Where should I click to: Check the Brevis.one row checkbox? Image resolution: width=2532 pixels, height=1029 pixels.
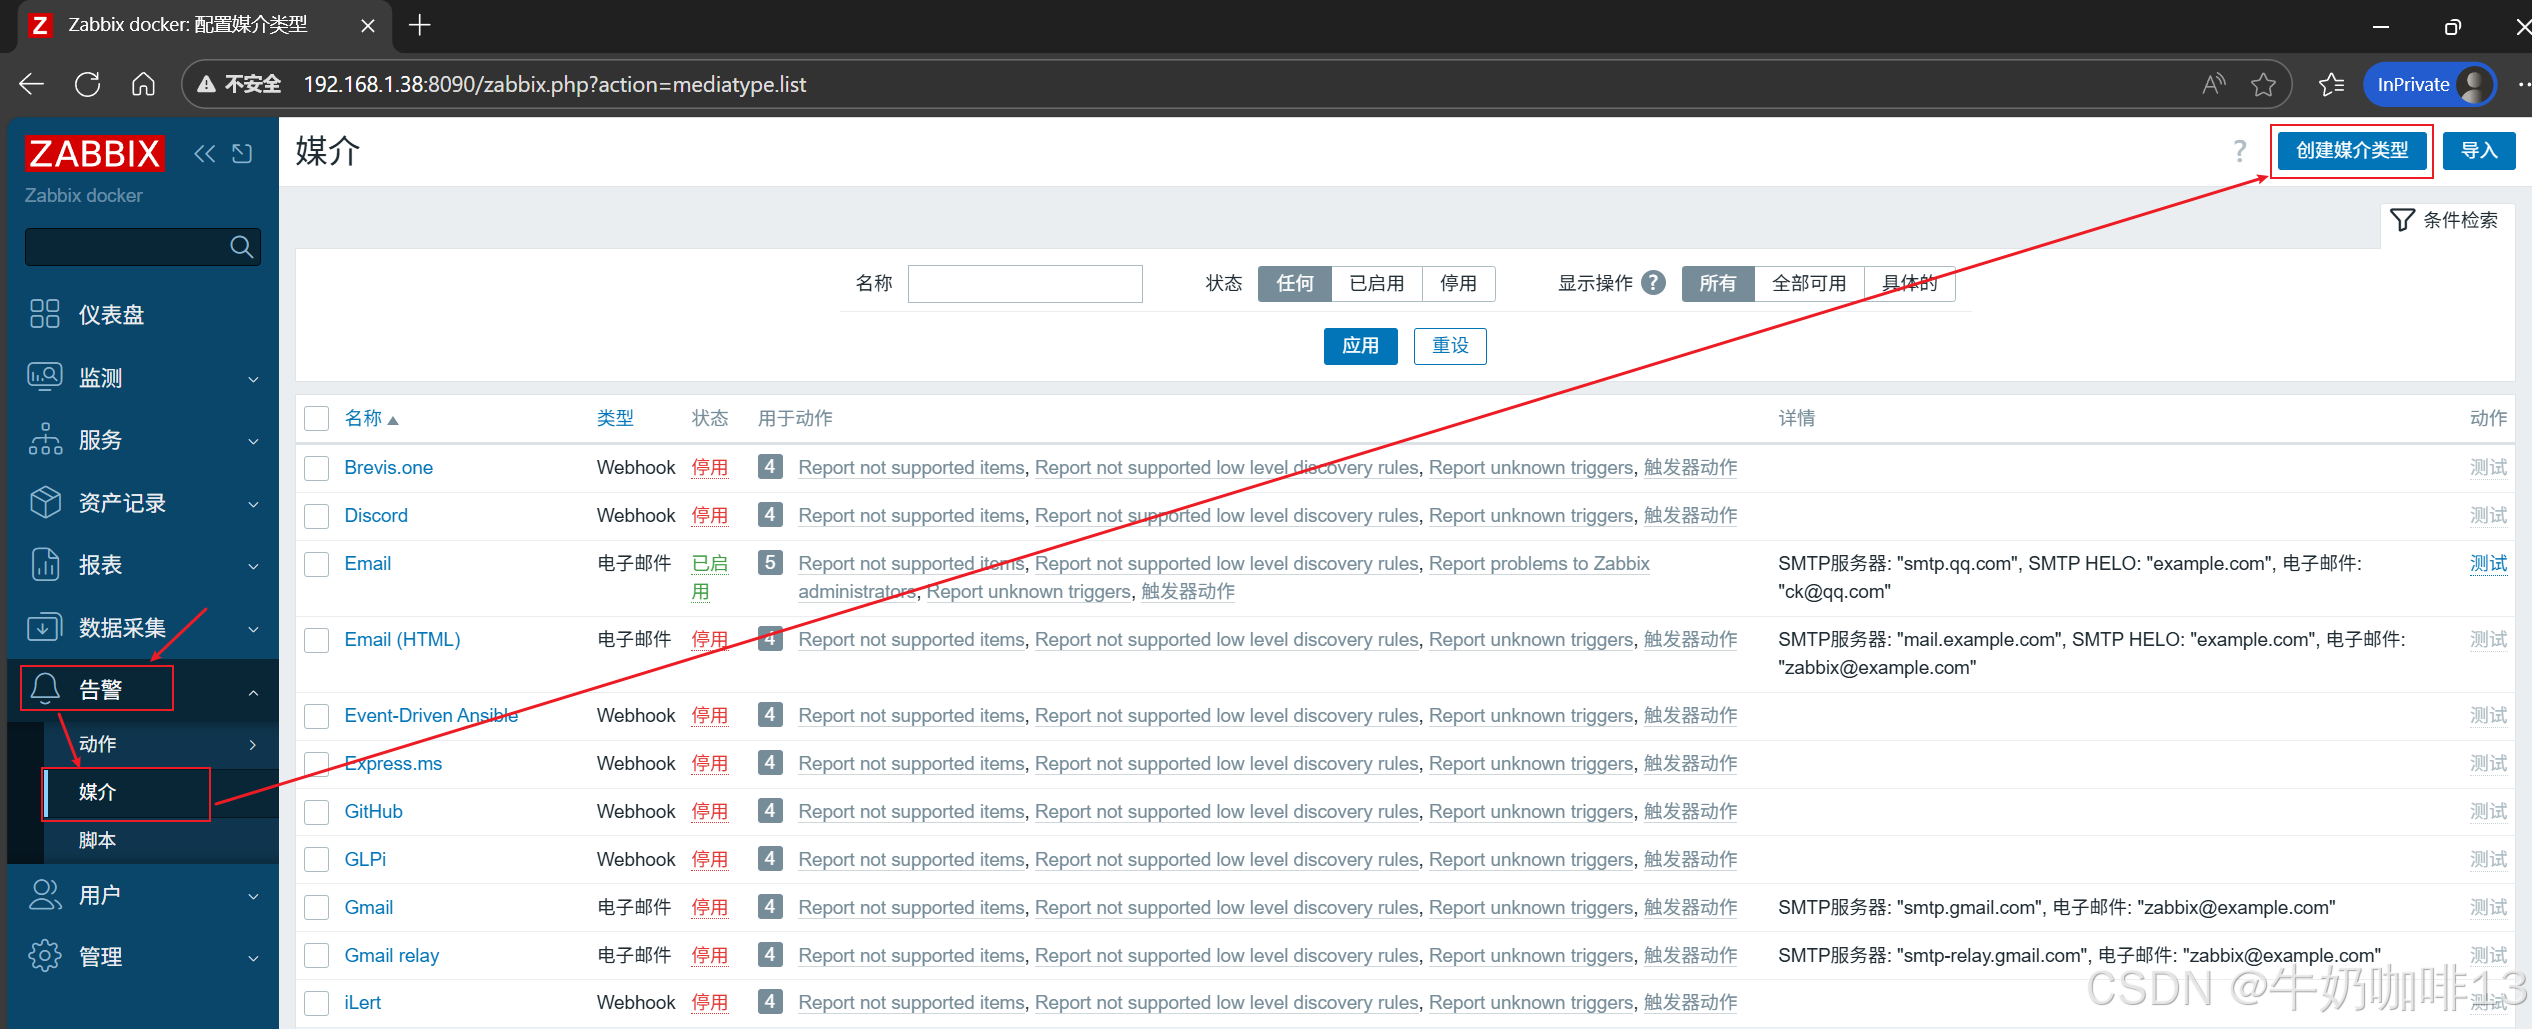pyautogui.click(x=317, y=468)
